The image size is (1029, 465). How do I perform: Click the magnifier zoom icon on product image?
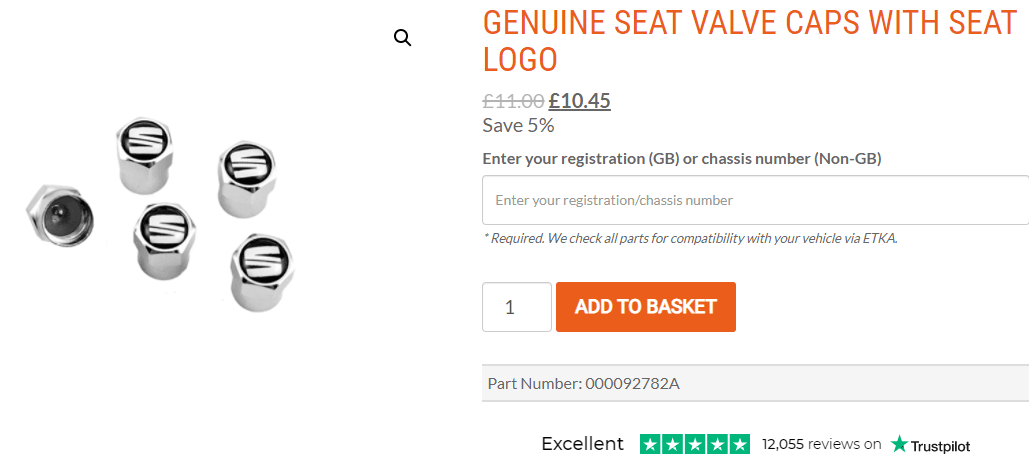402,38
